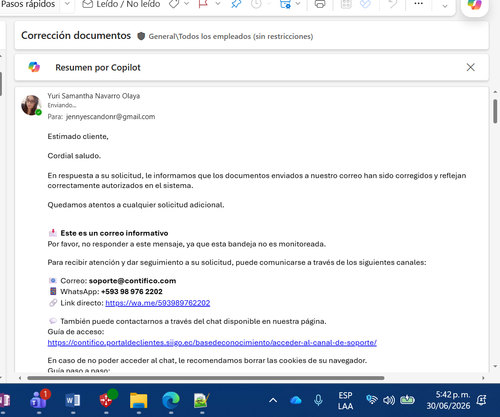The width and height of the screenshot is (500, 417).
Task: Click the battery/charging tray icon
Action: tap(407, 399)
